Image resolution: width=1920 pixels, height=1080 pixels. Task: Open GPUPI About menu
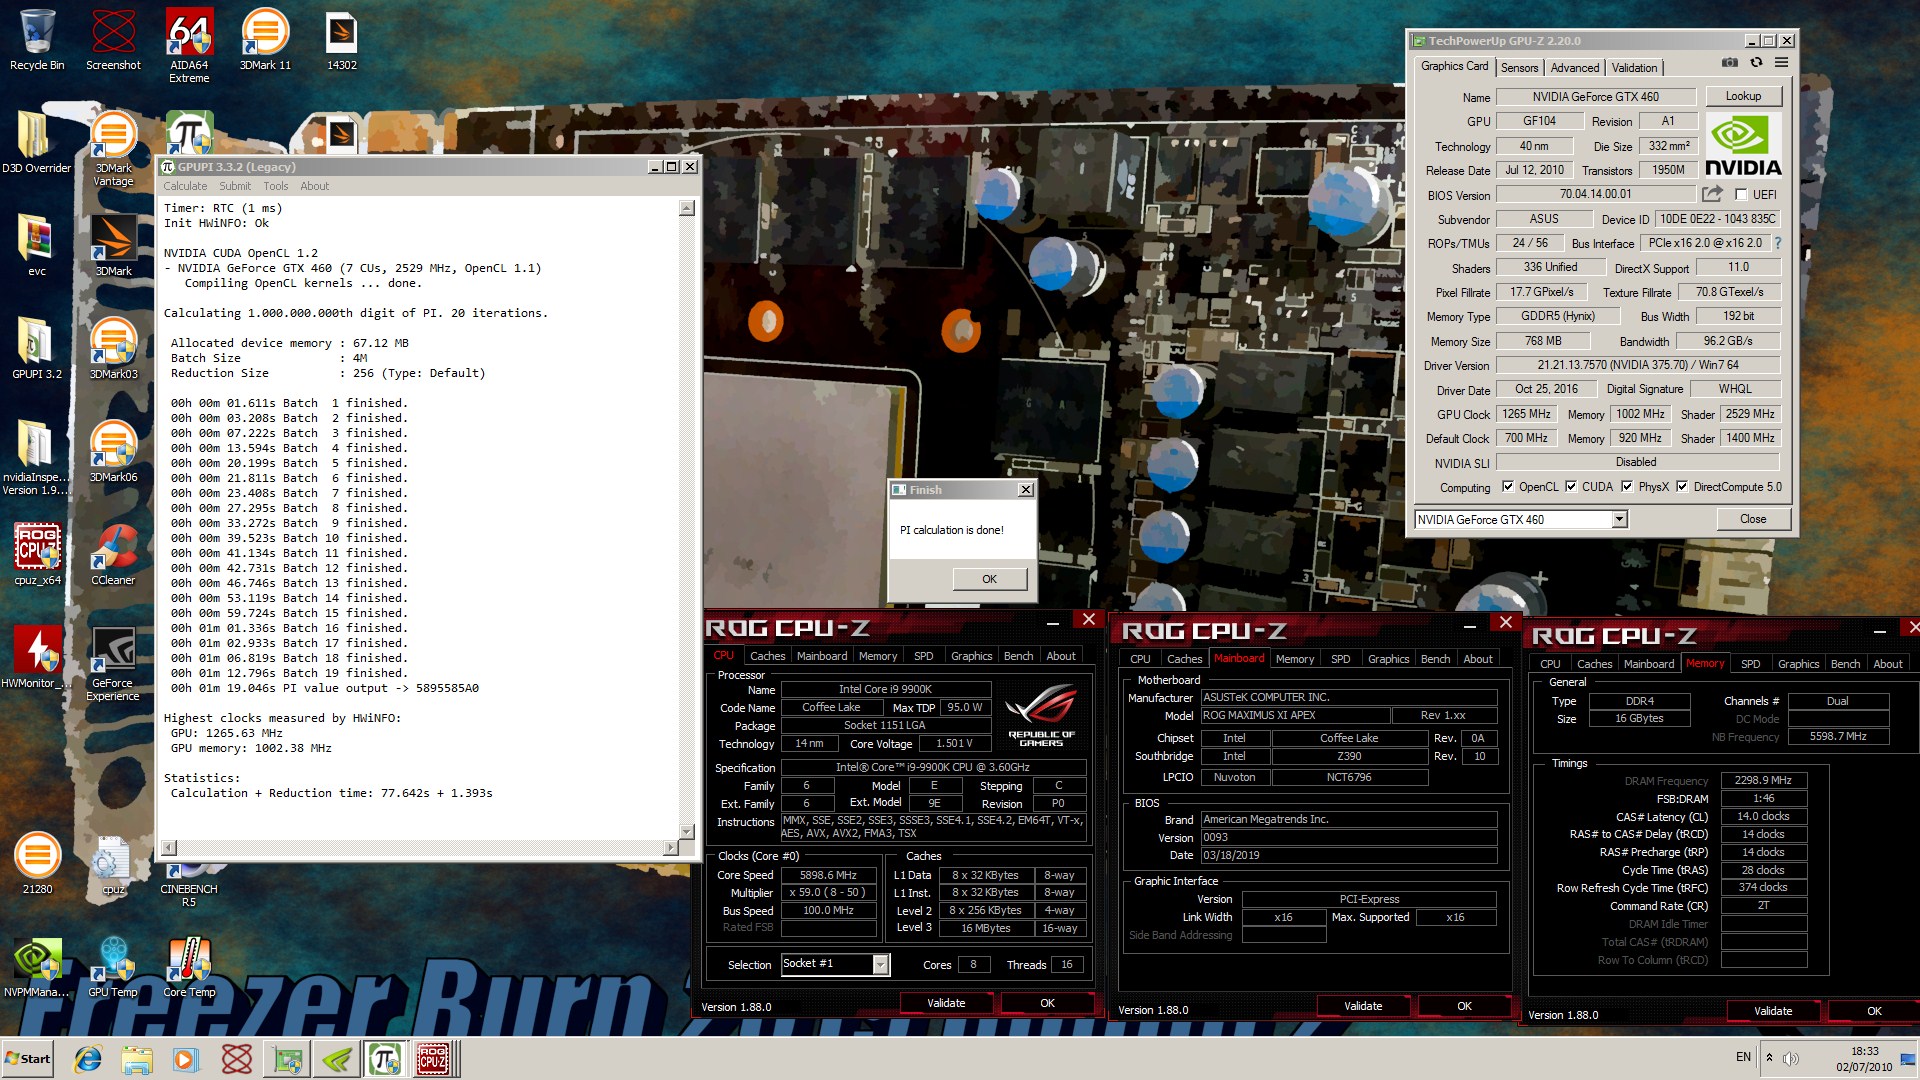(314, 186)
